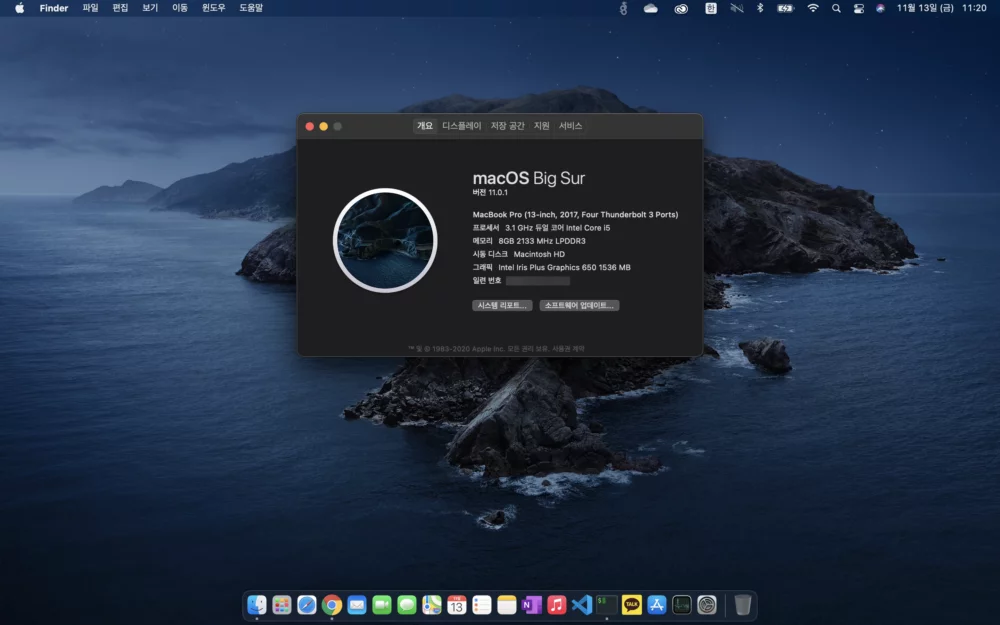Open Activity Monitor from the dock

(682, 605)
